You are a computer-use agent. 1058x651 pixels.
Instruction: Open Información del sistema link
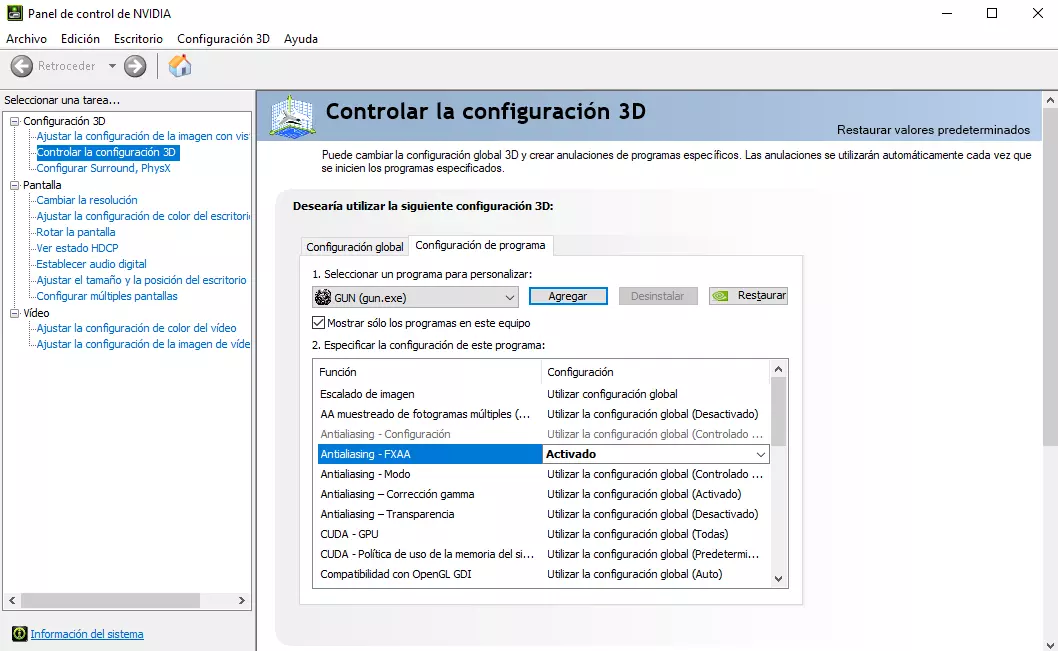pos(87,634)
